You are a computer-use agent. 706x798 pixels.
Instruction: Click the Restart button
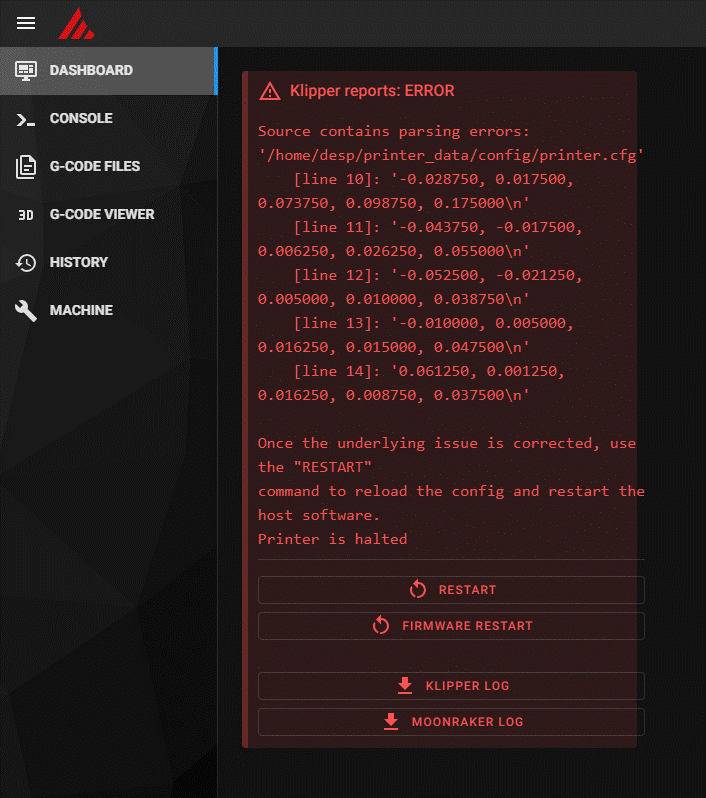pos(451,590)
